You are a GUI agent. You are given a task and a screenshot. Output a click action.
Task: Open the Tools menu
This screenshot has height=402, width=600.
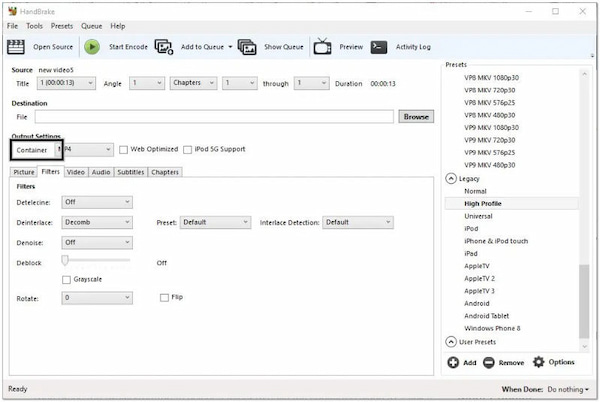pos(34,26)
